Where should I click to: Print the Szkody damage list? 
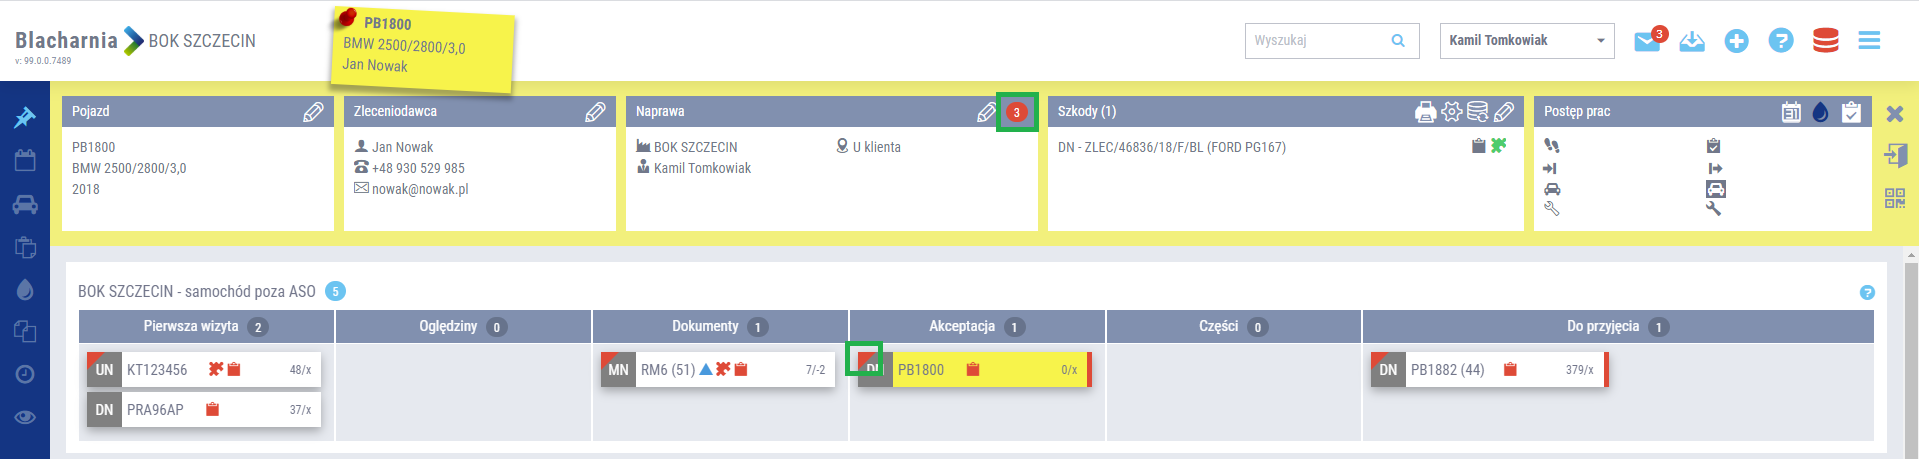click(x=1425, y=112)
